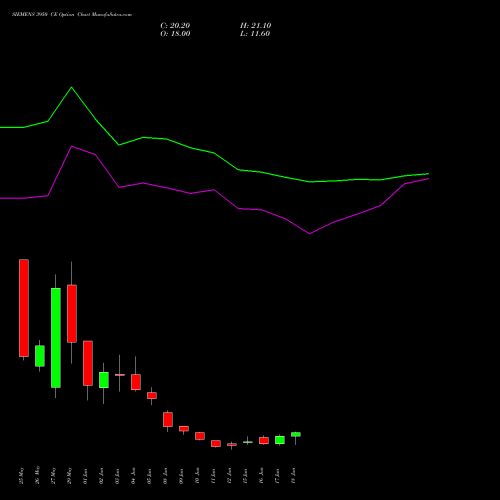
Task: Click the red candle for 04 Jun
Action: pos(136,382)
